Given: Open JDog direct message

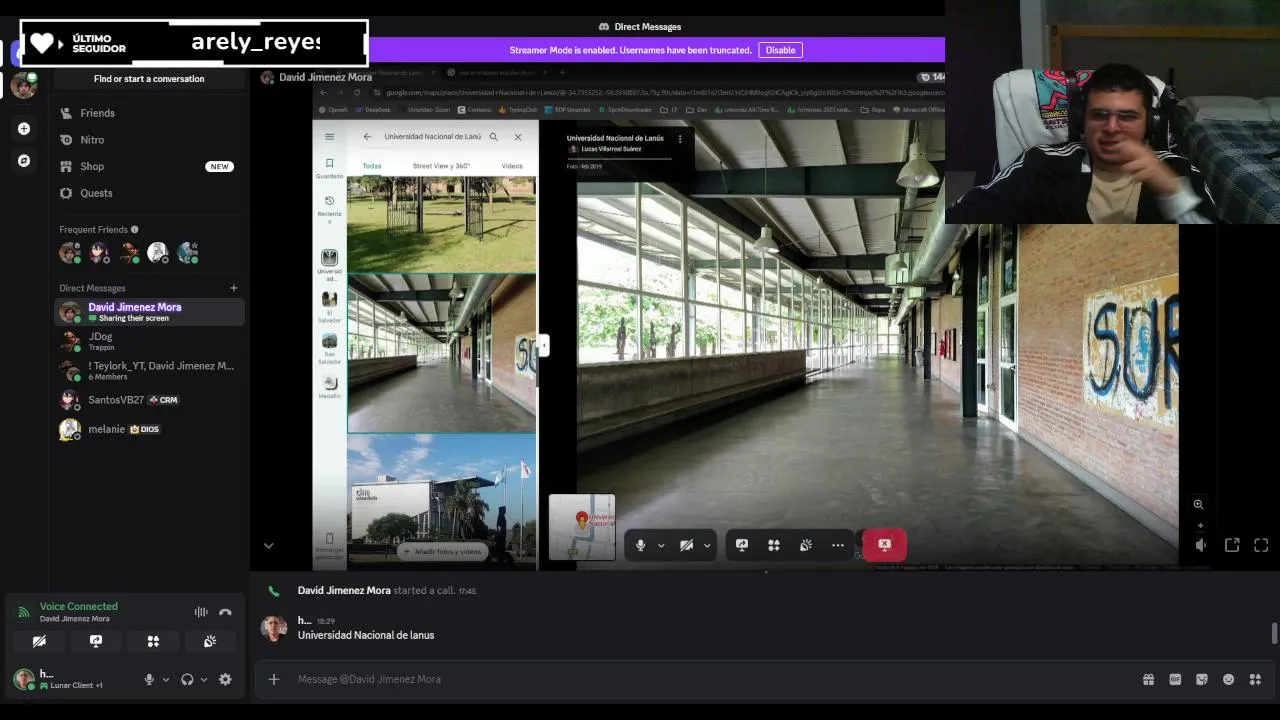Looking at the screenshot, I should 149,341.
